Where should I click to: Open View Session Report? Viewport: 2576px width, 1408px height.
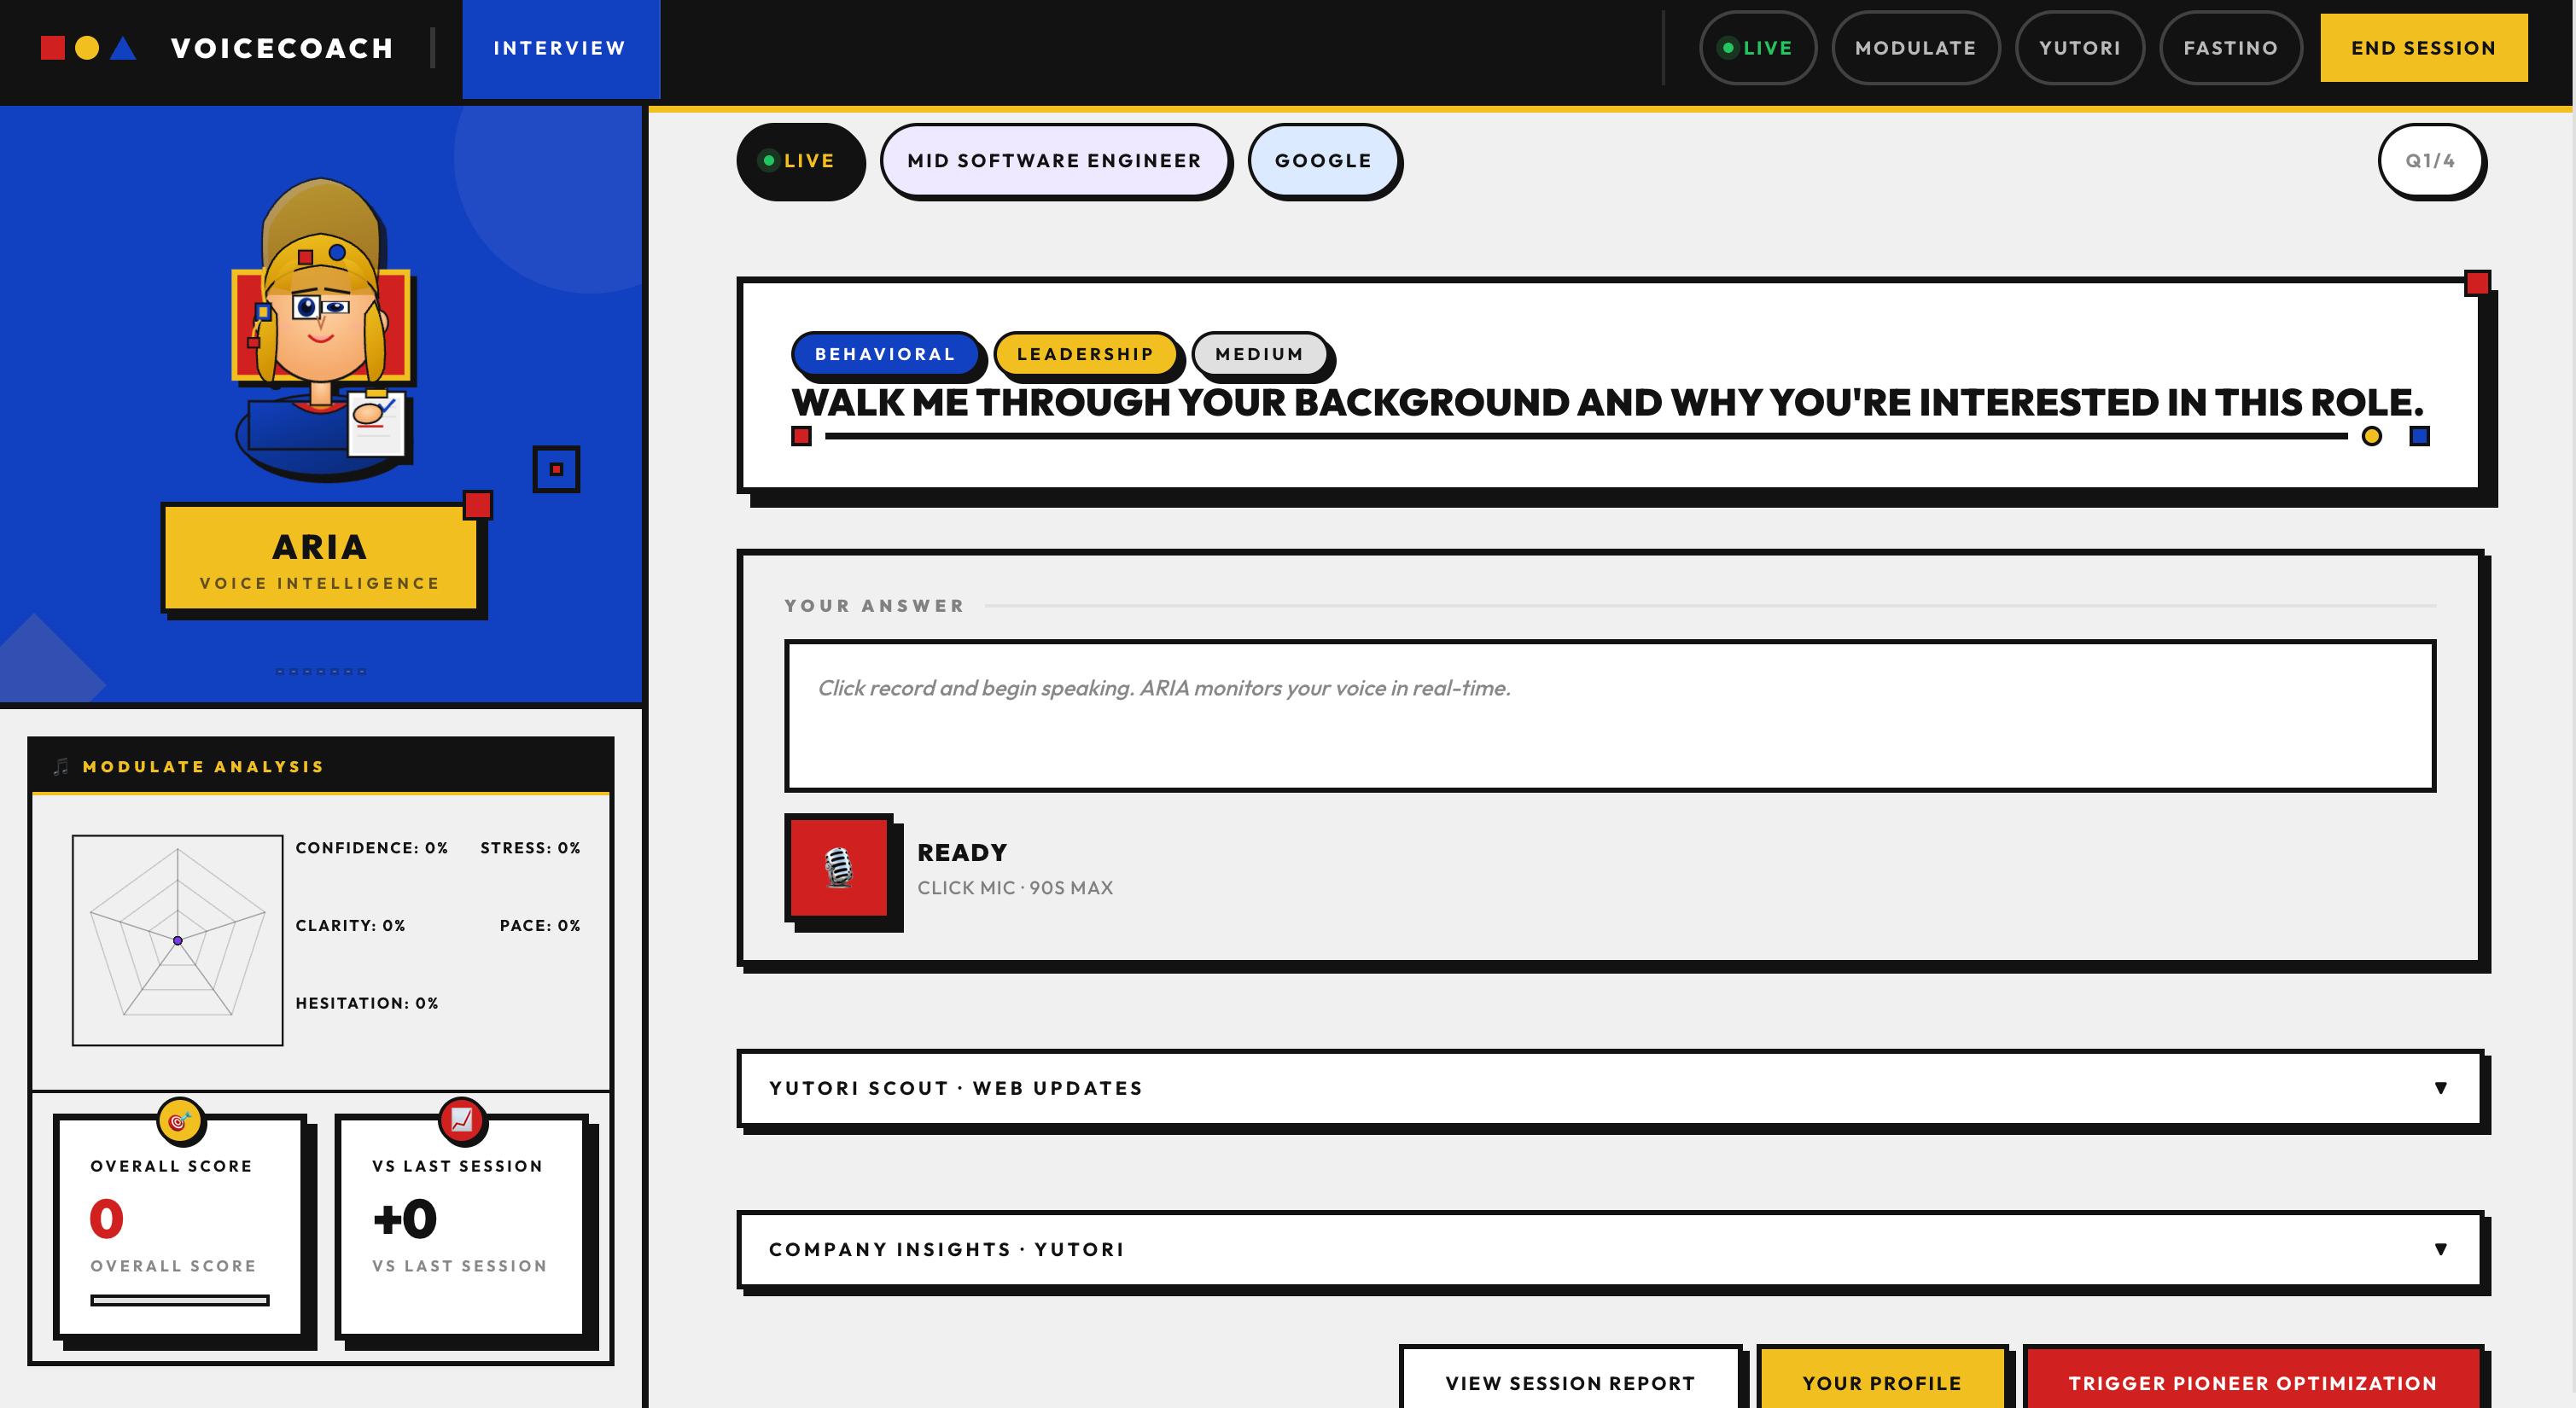(1569, 1382)
